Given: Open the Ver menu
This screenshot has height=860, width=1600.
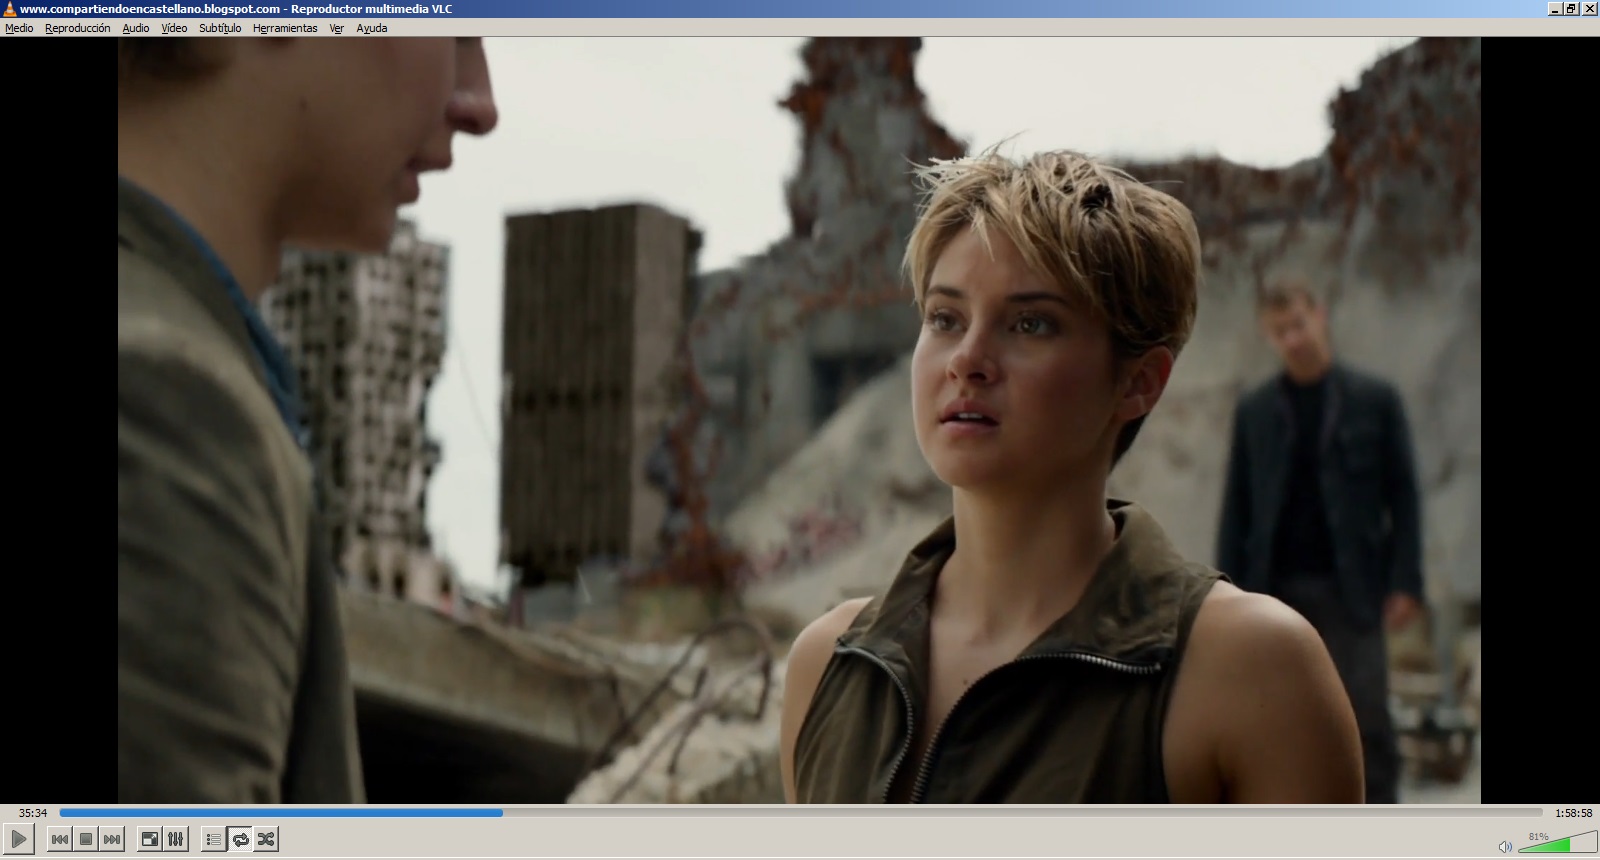Looking at the screenshot, I should 337,28.
